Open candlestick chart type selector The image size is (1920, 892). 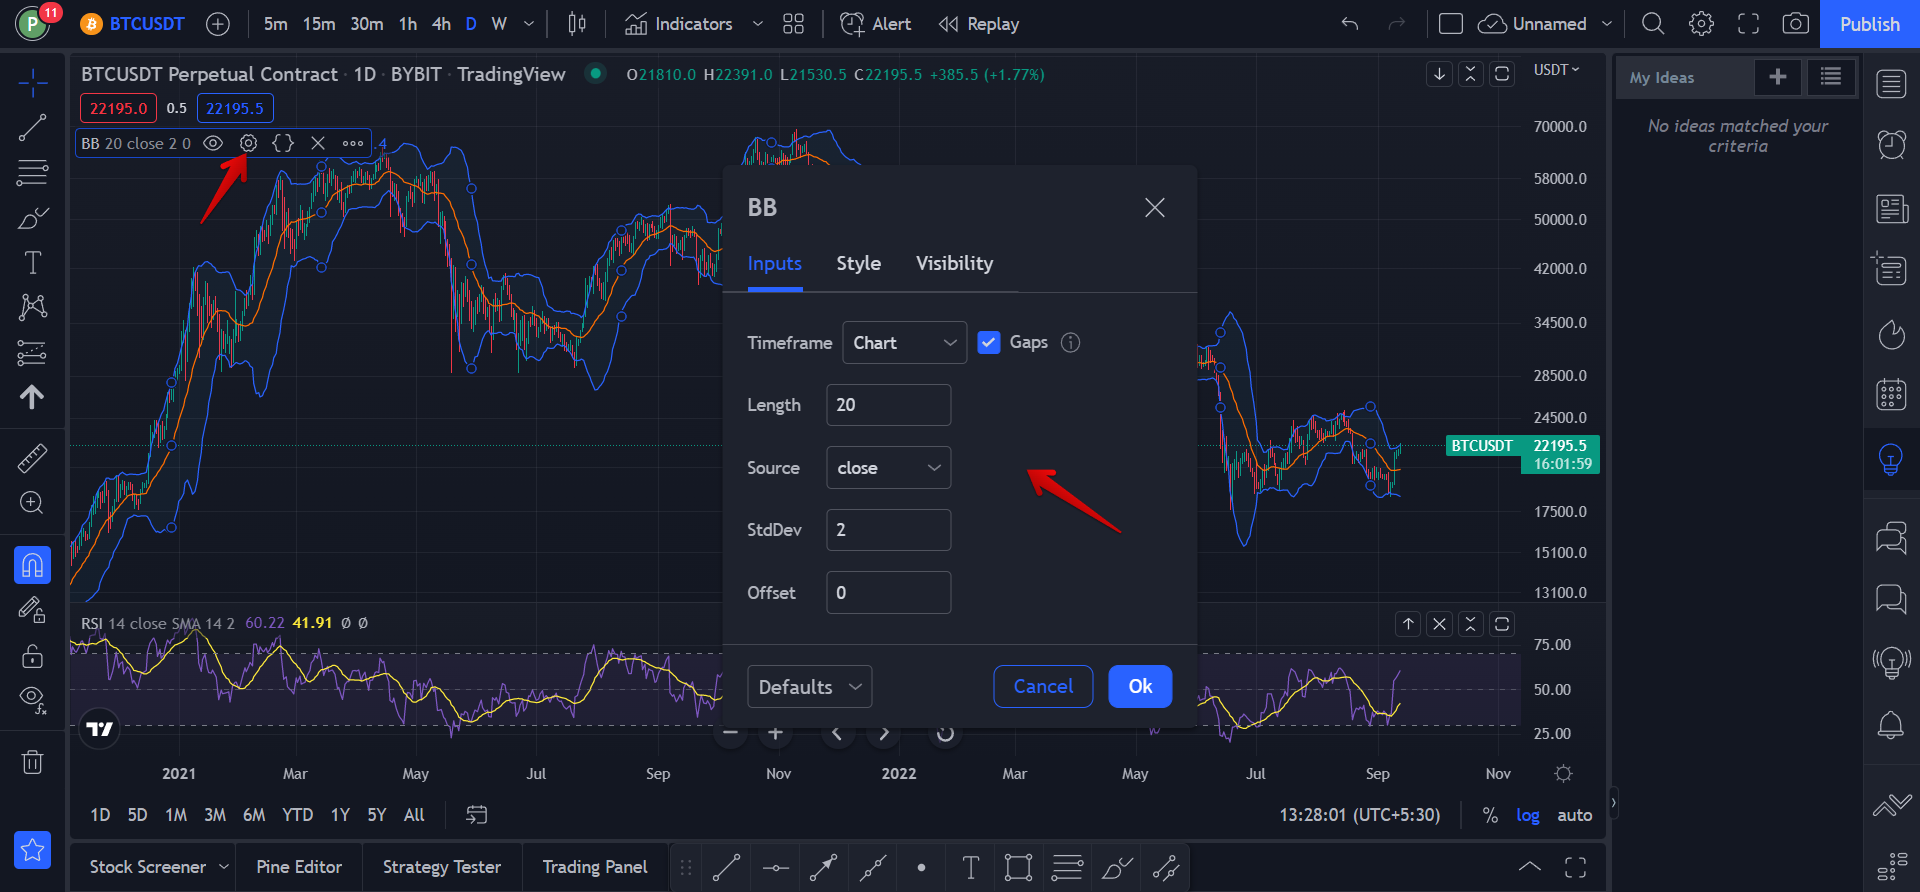click(577, 24)
